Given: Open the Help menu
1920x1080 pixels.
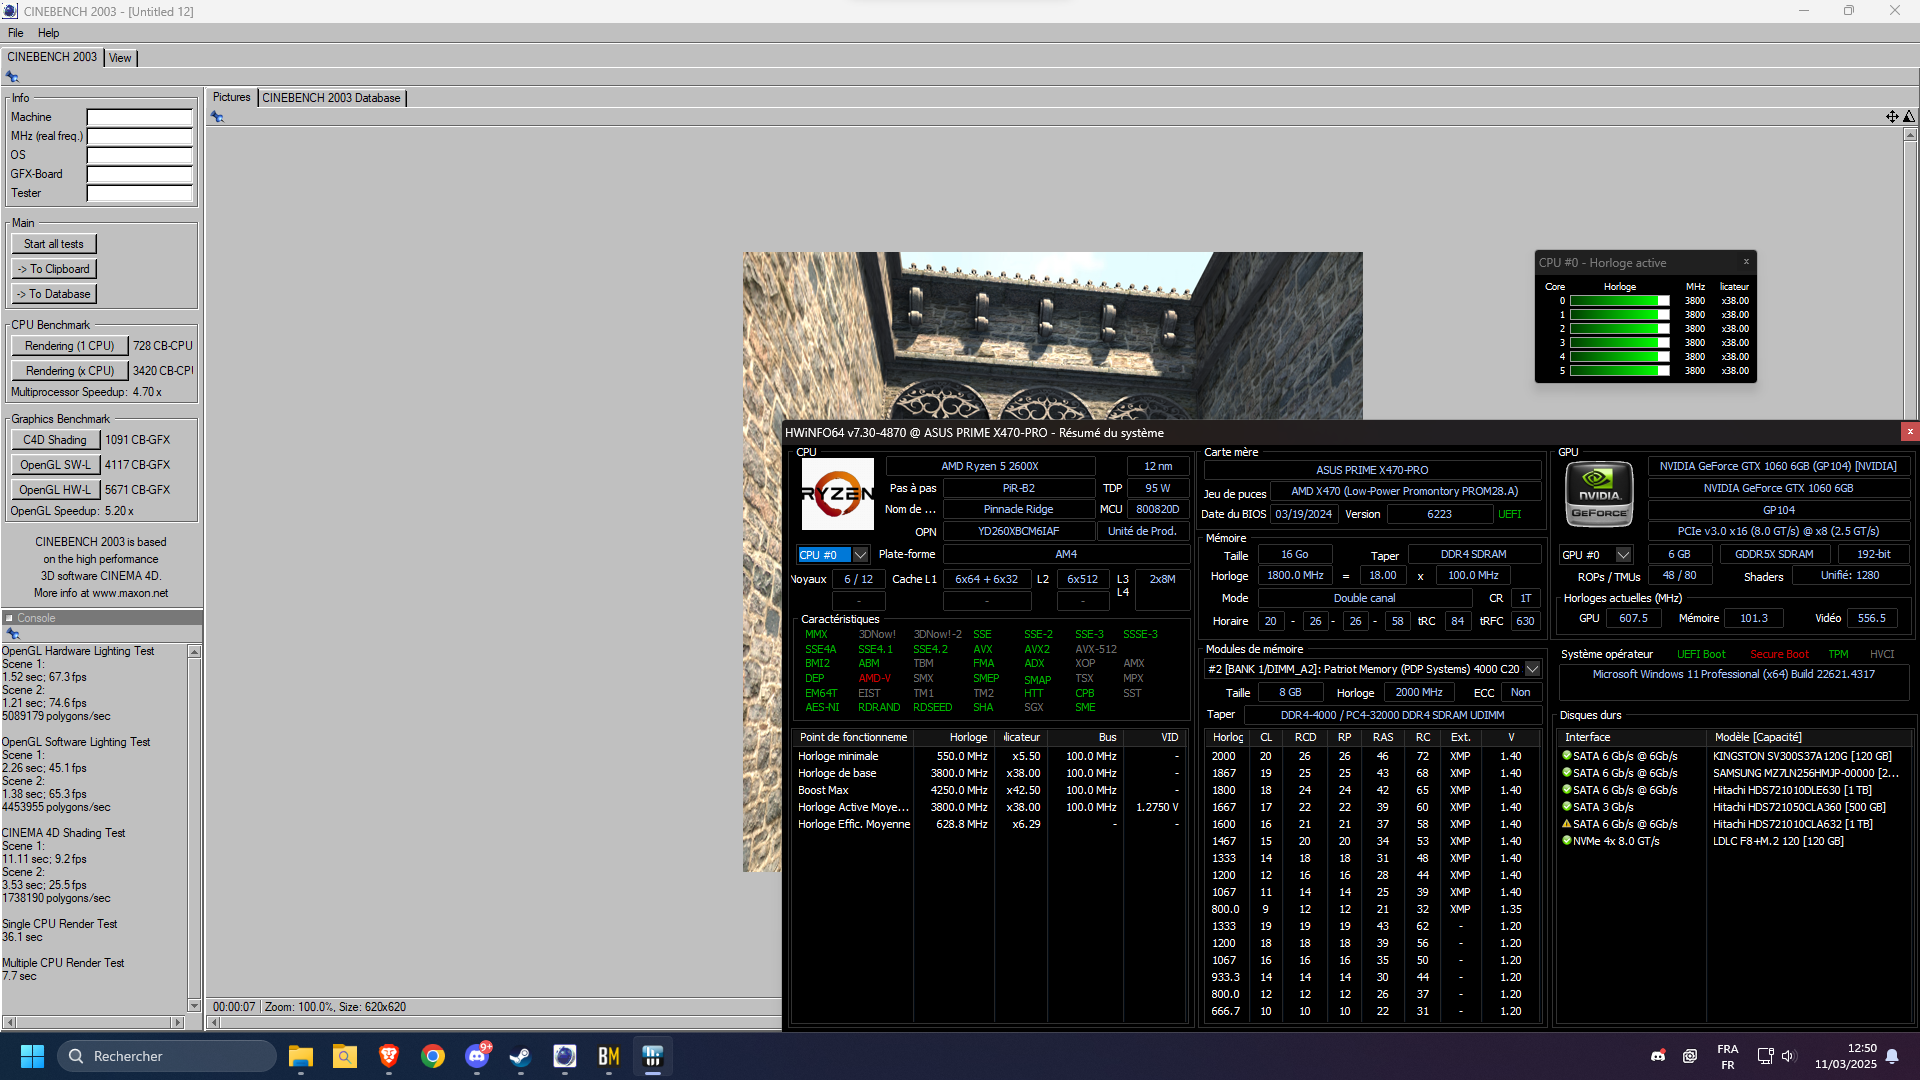Looking at the screenshot, I should pyautogui.click(x=49, y=33).
